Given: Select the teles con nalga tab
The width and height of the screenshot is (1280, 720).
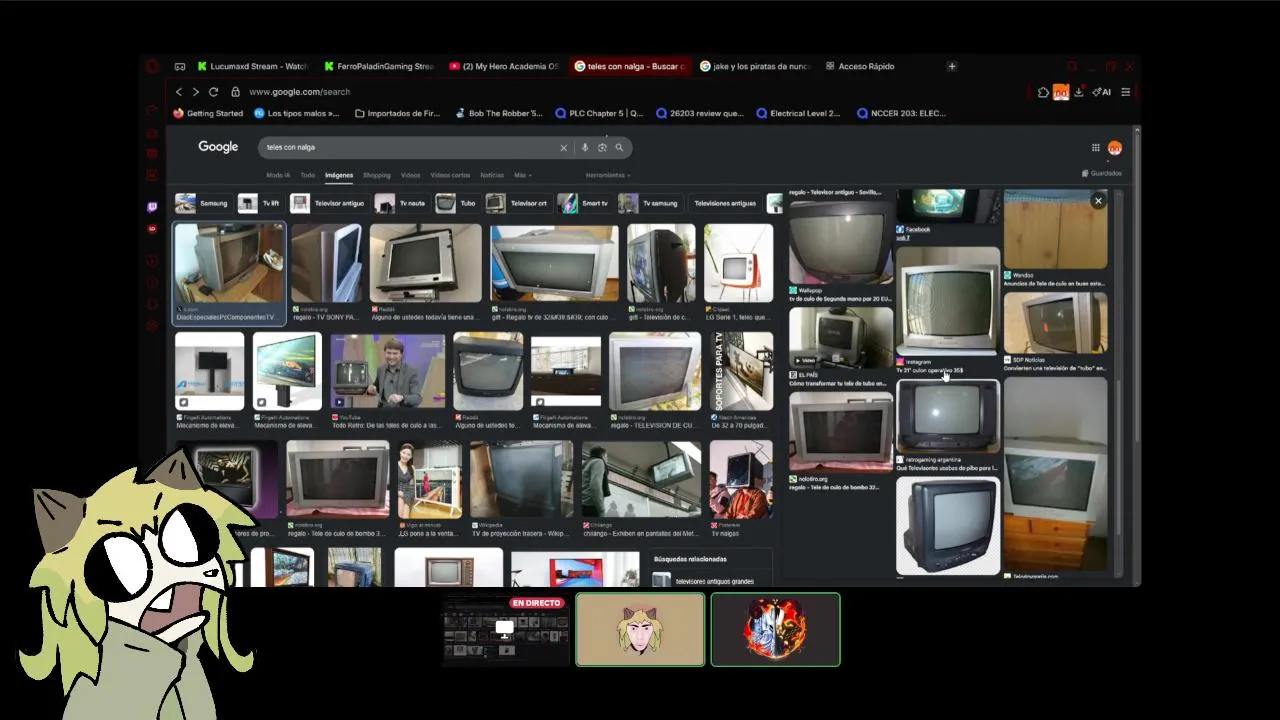Looking at the screenshot, I should pos(630,66).
